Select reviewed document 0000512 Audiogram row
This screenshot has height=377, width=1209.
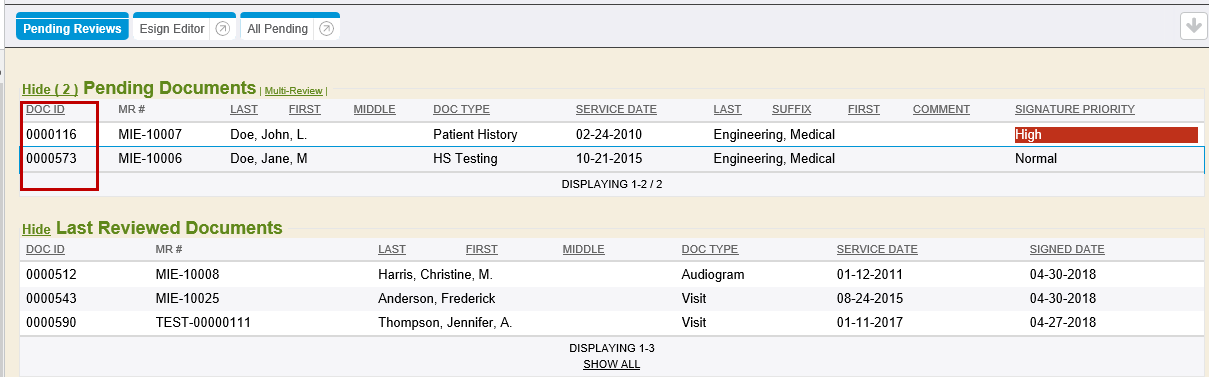612,274
